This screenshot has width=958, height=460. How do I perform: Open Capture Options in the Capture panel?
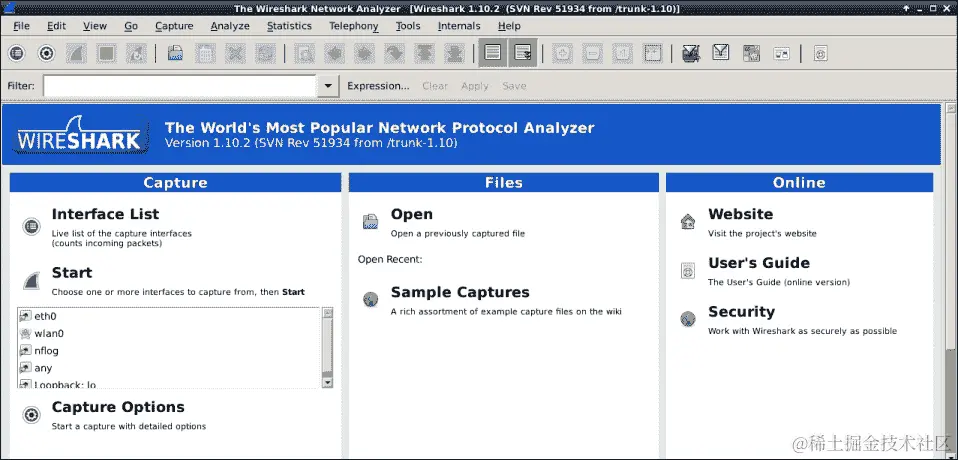click(x=118, y=407)
